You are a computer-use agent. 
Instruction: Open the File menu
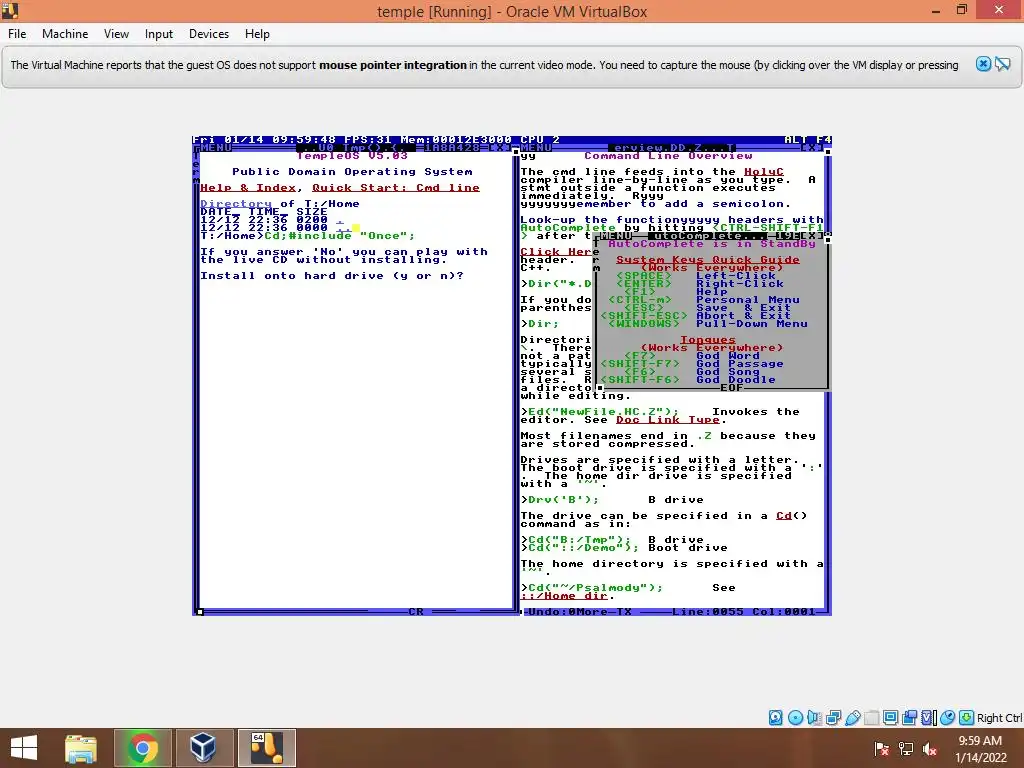[17, 34]
